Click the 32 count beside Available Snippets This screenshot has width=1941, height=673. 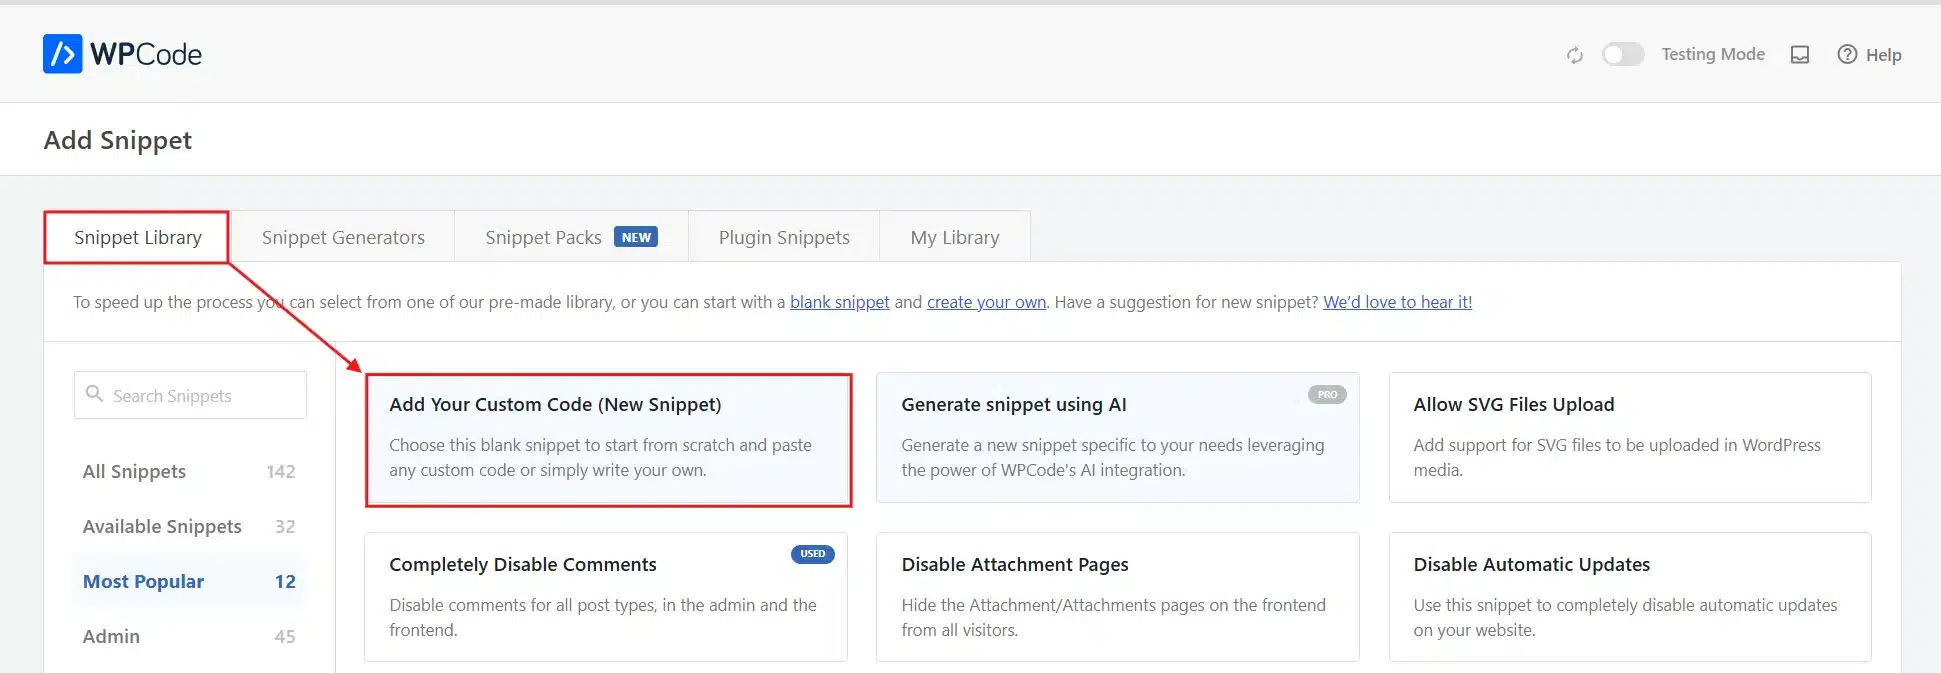click(285, 526)
